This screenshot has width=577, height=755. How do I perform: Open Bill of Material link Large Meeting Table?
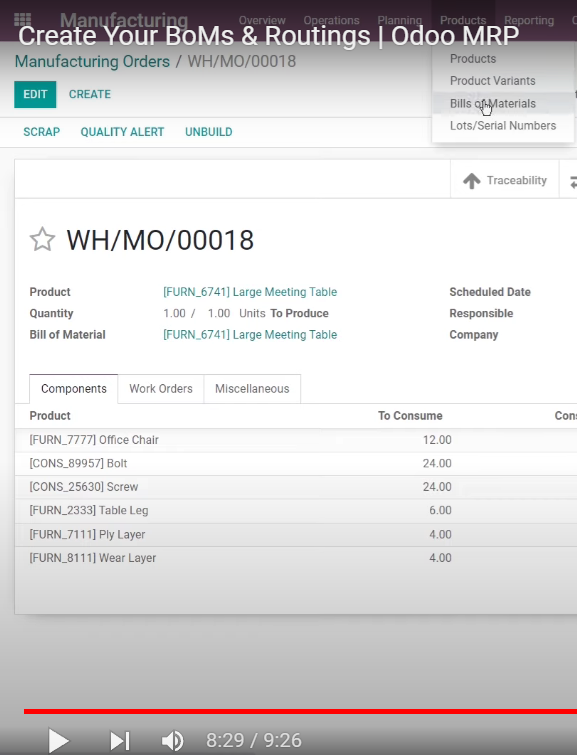tap(250, 335)
